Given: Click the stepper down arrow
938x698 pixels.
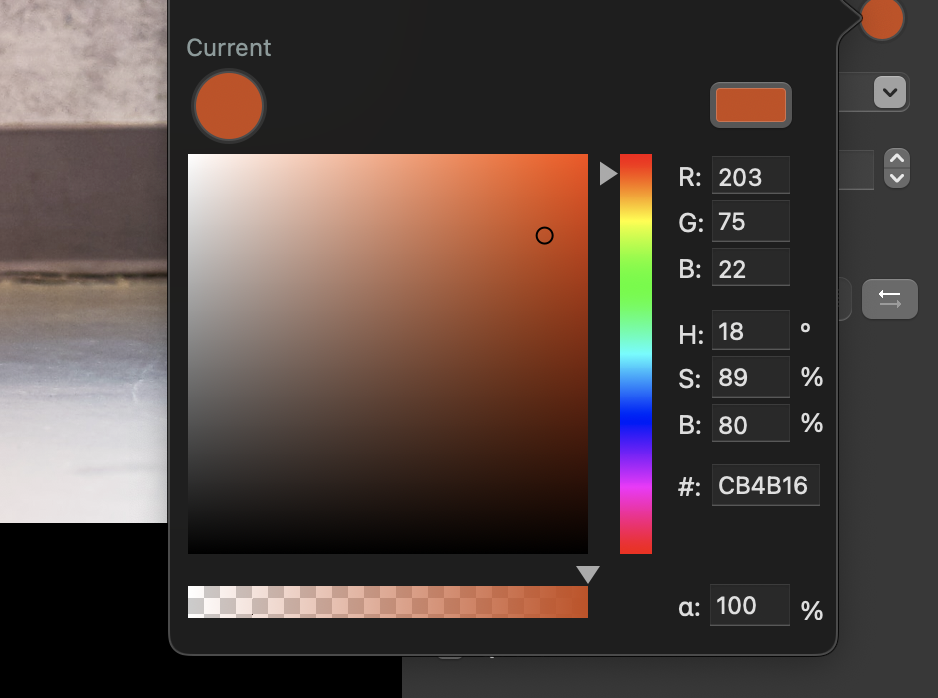Looking at the screenshot, I should point(897,178).
